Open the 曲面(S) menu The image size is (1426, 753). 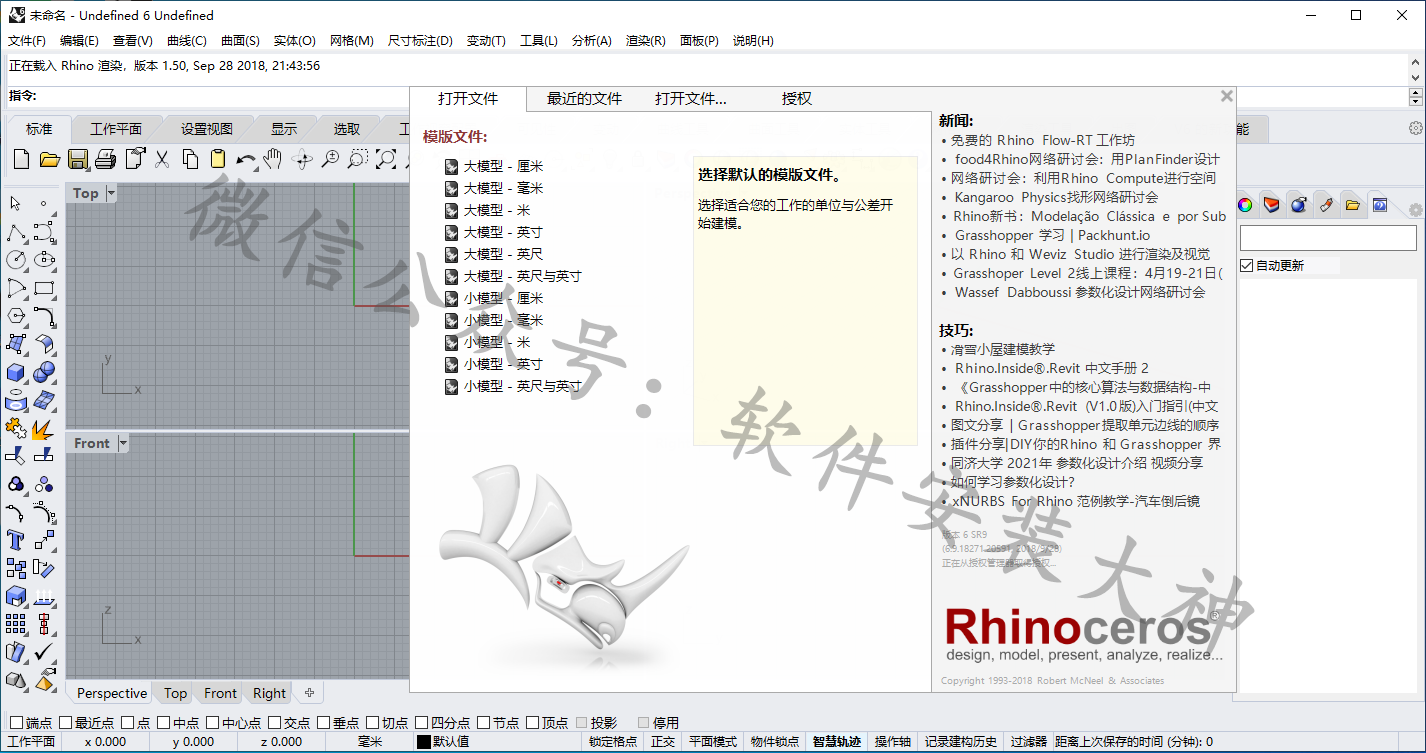(x=240, y=41)
